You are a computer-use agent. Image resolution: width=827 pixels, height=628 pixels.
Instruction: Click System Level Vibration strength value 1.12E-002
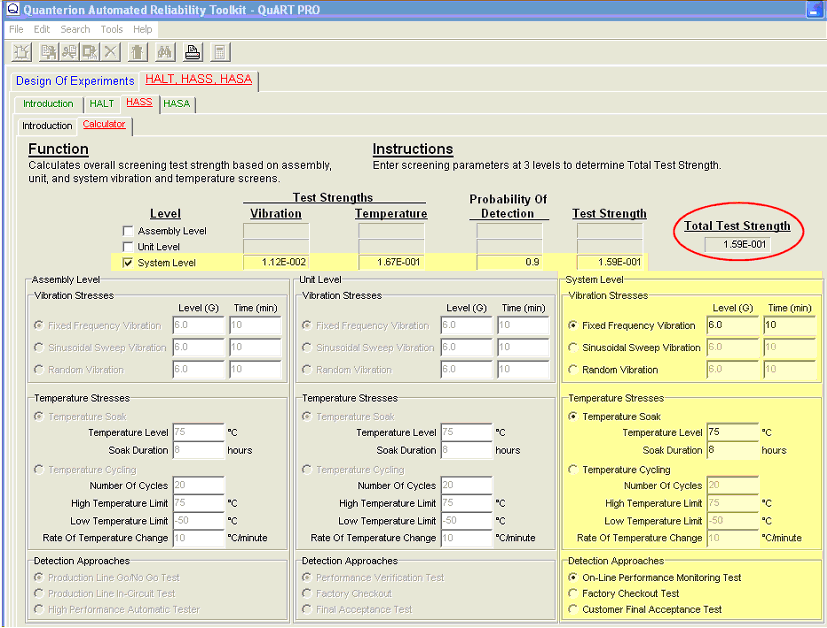tap(276, 262)
